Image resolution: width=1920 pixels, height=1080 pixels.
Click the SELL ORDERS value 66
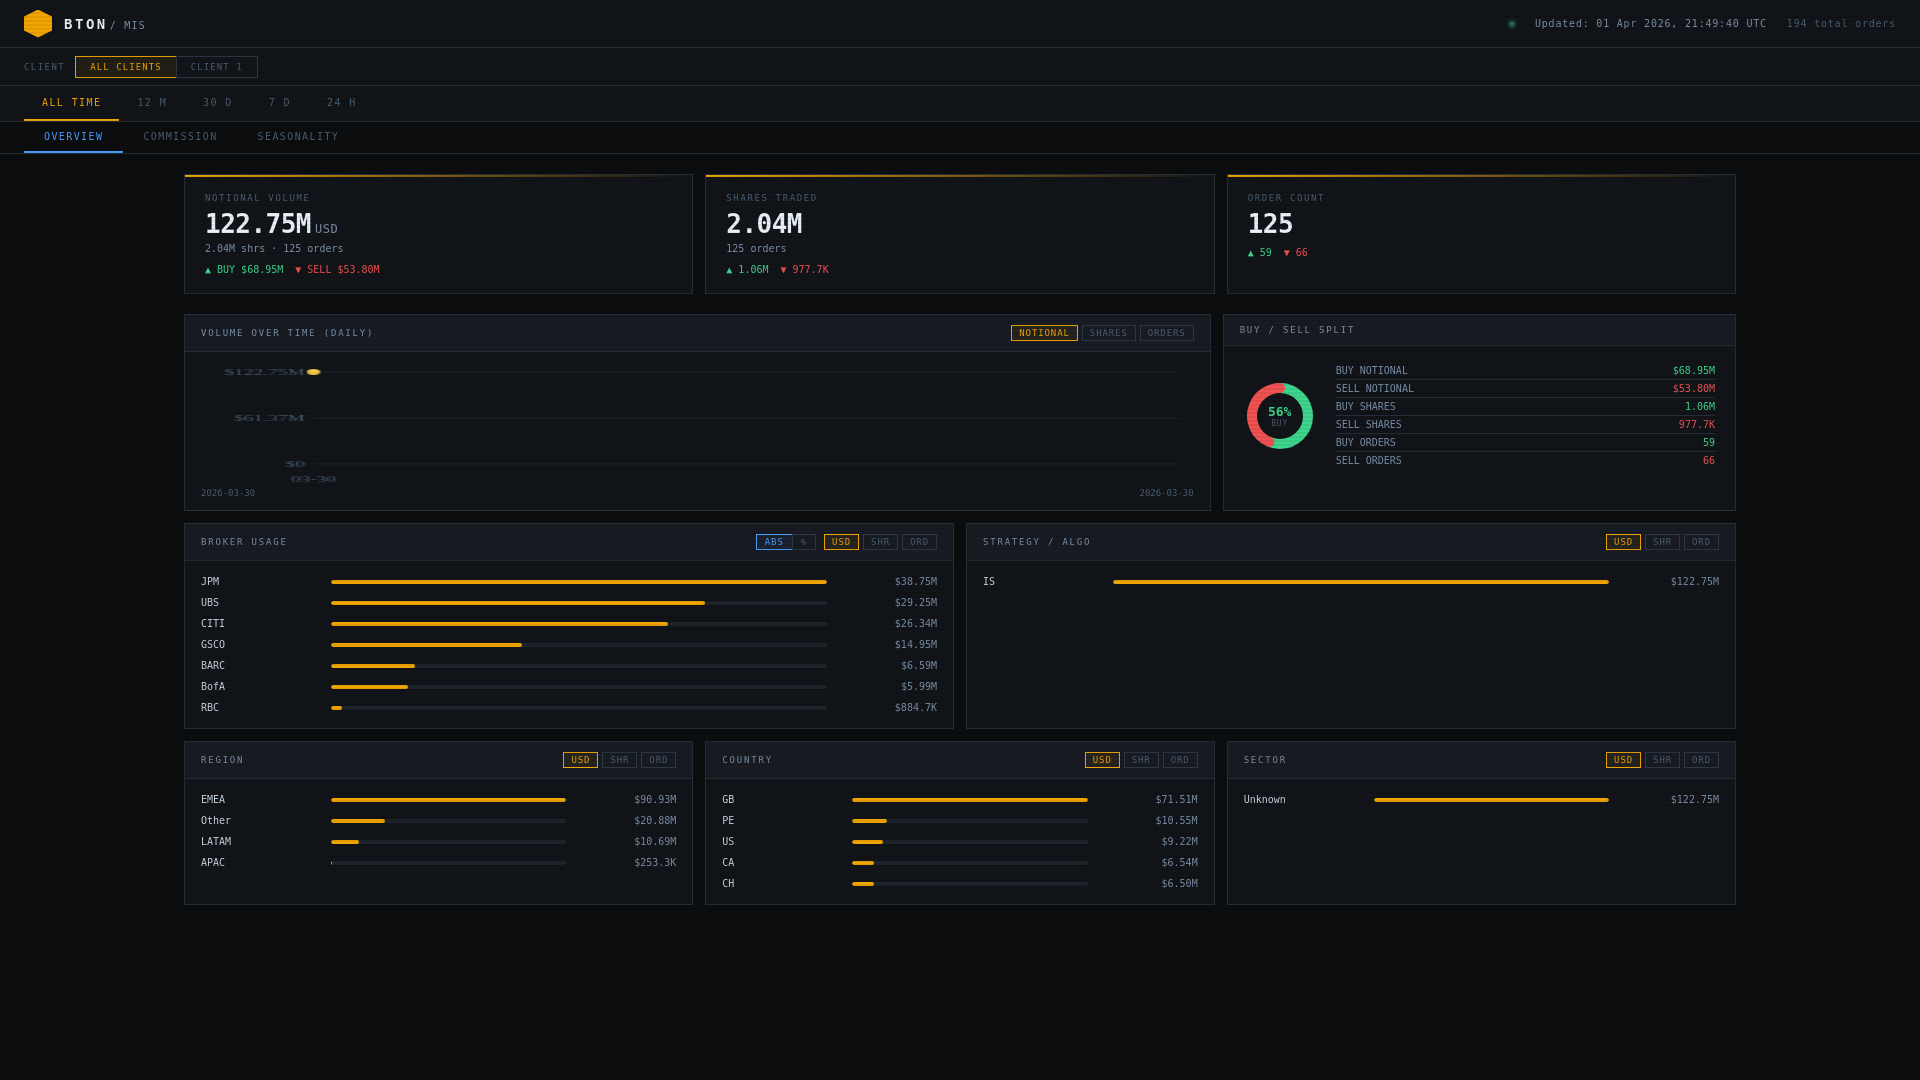pos(1709,461)
